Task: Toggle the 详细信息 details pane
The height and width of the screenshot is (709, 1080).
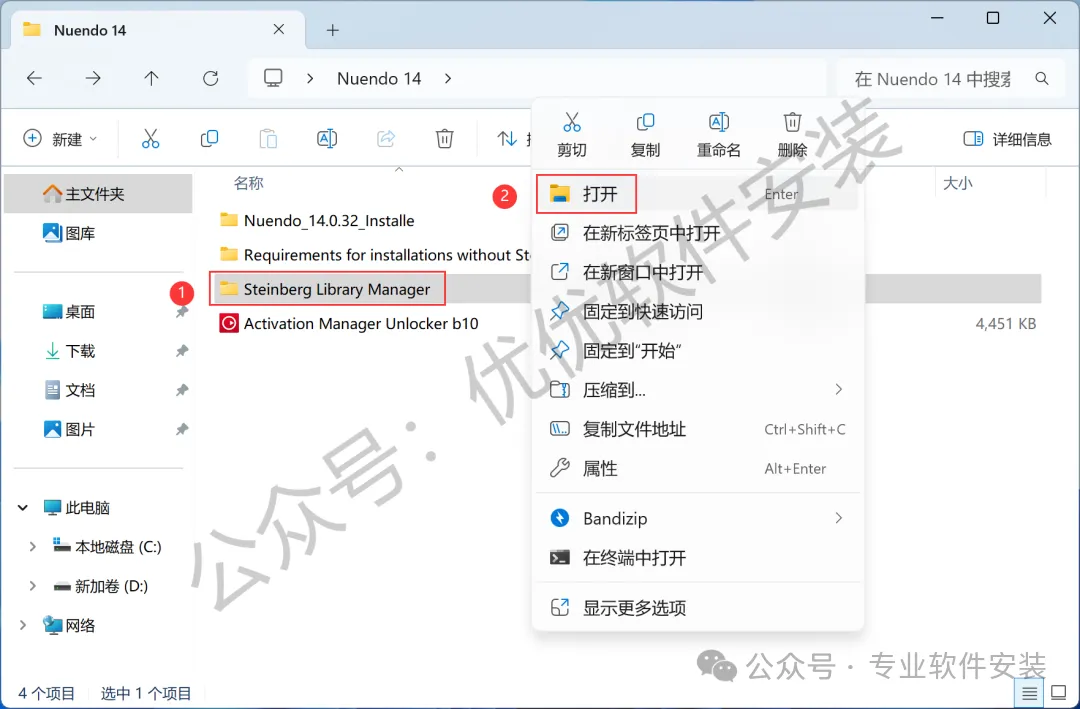Action: 1007,139
